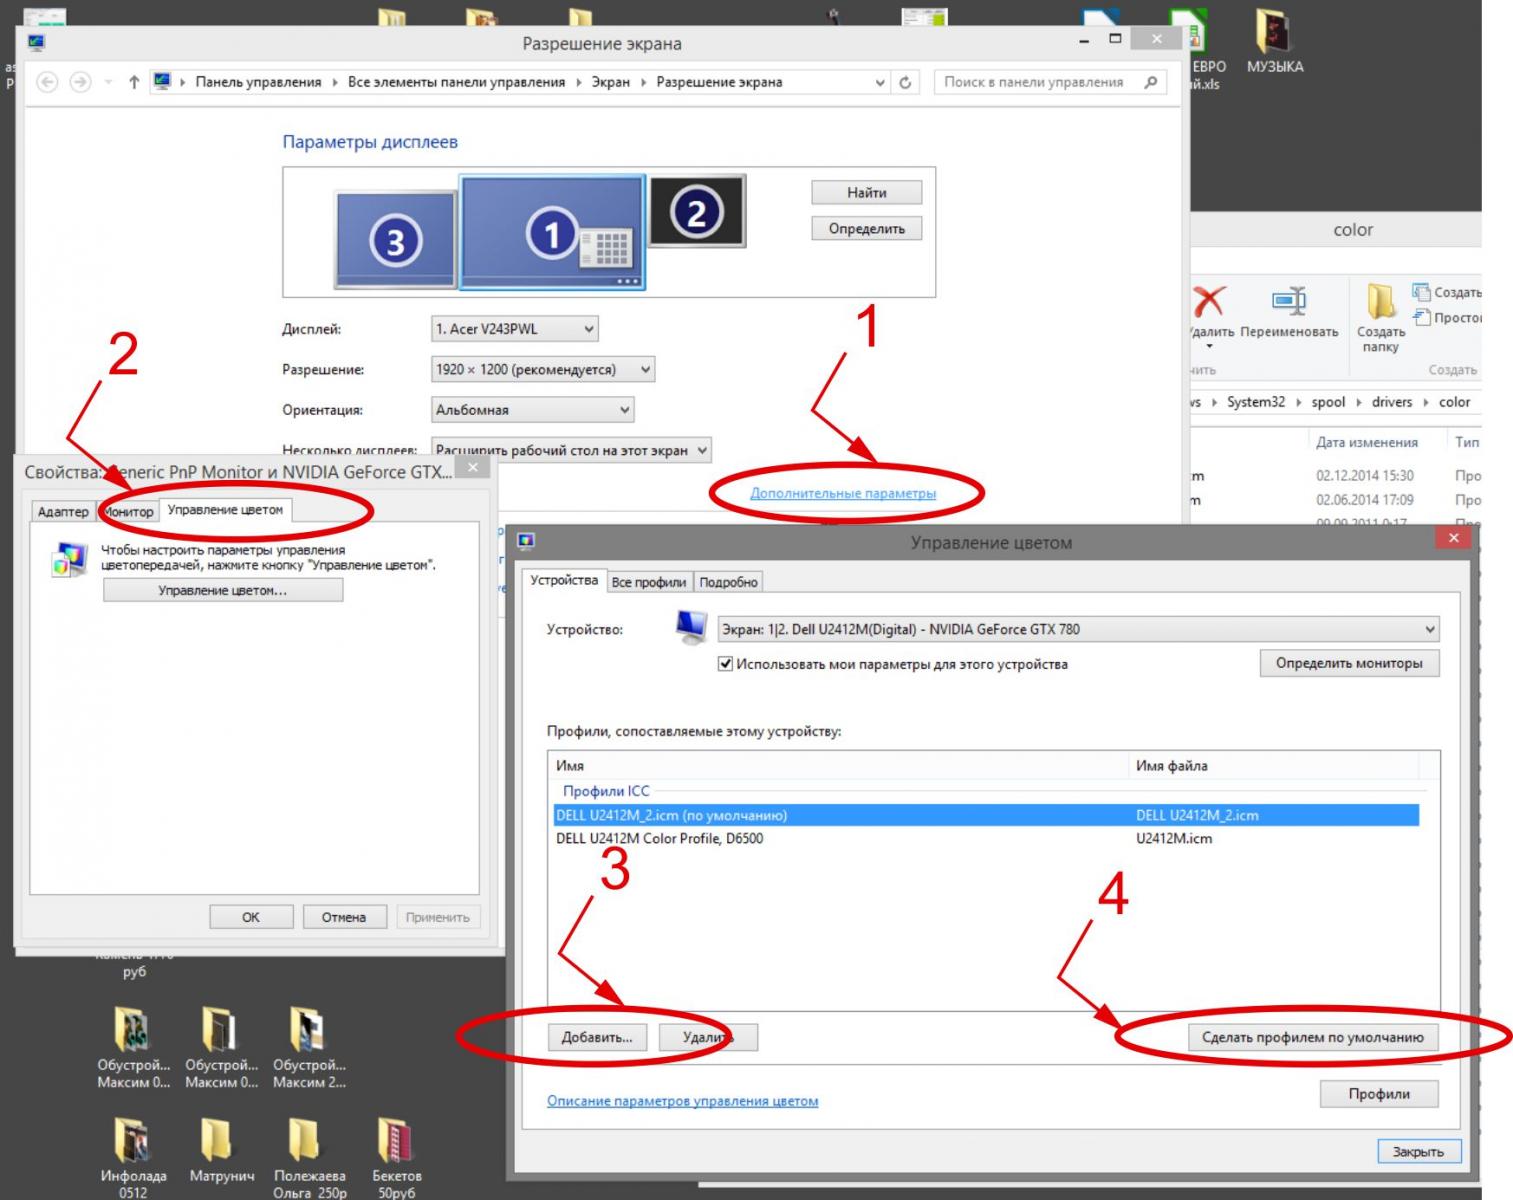1513x1200 pixels.
Task: Switch to the Монитор tab
Action: click(x=129, y=511)
